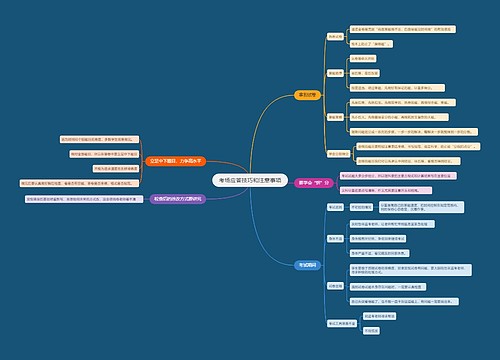
Task: Click upper pink leaf beside magenta node
Action: pos(398,176)
